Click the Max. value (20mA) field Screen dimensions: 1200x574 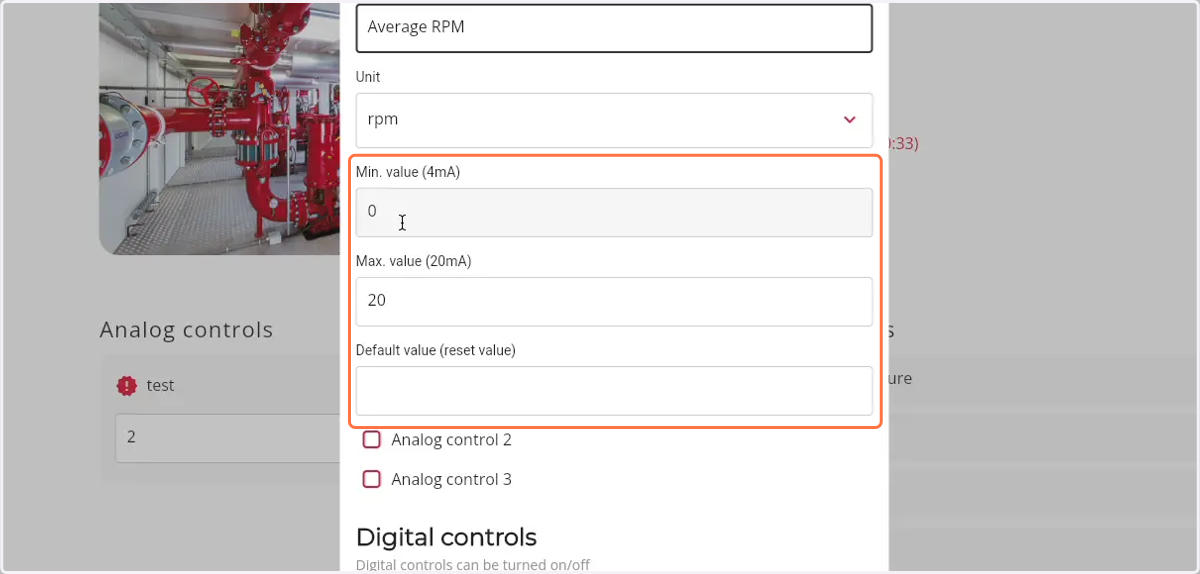[614, 301]
